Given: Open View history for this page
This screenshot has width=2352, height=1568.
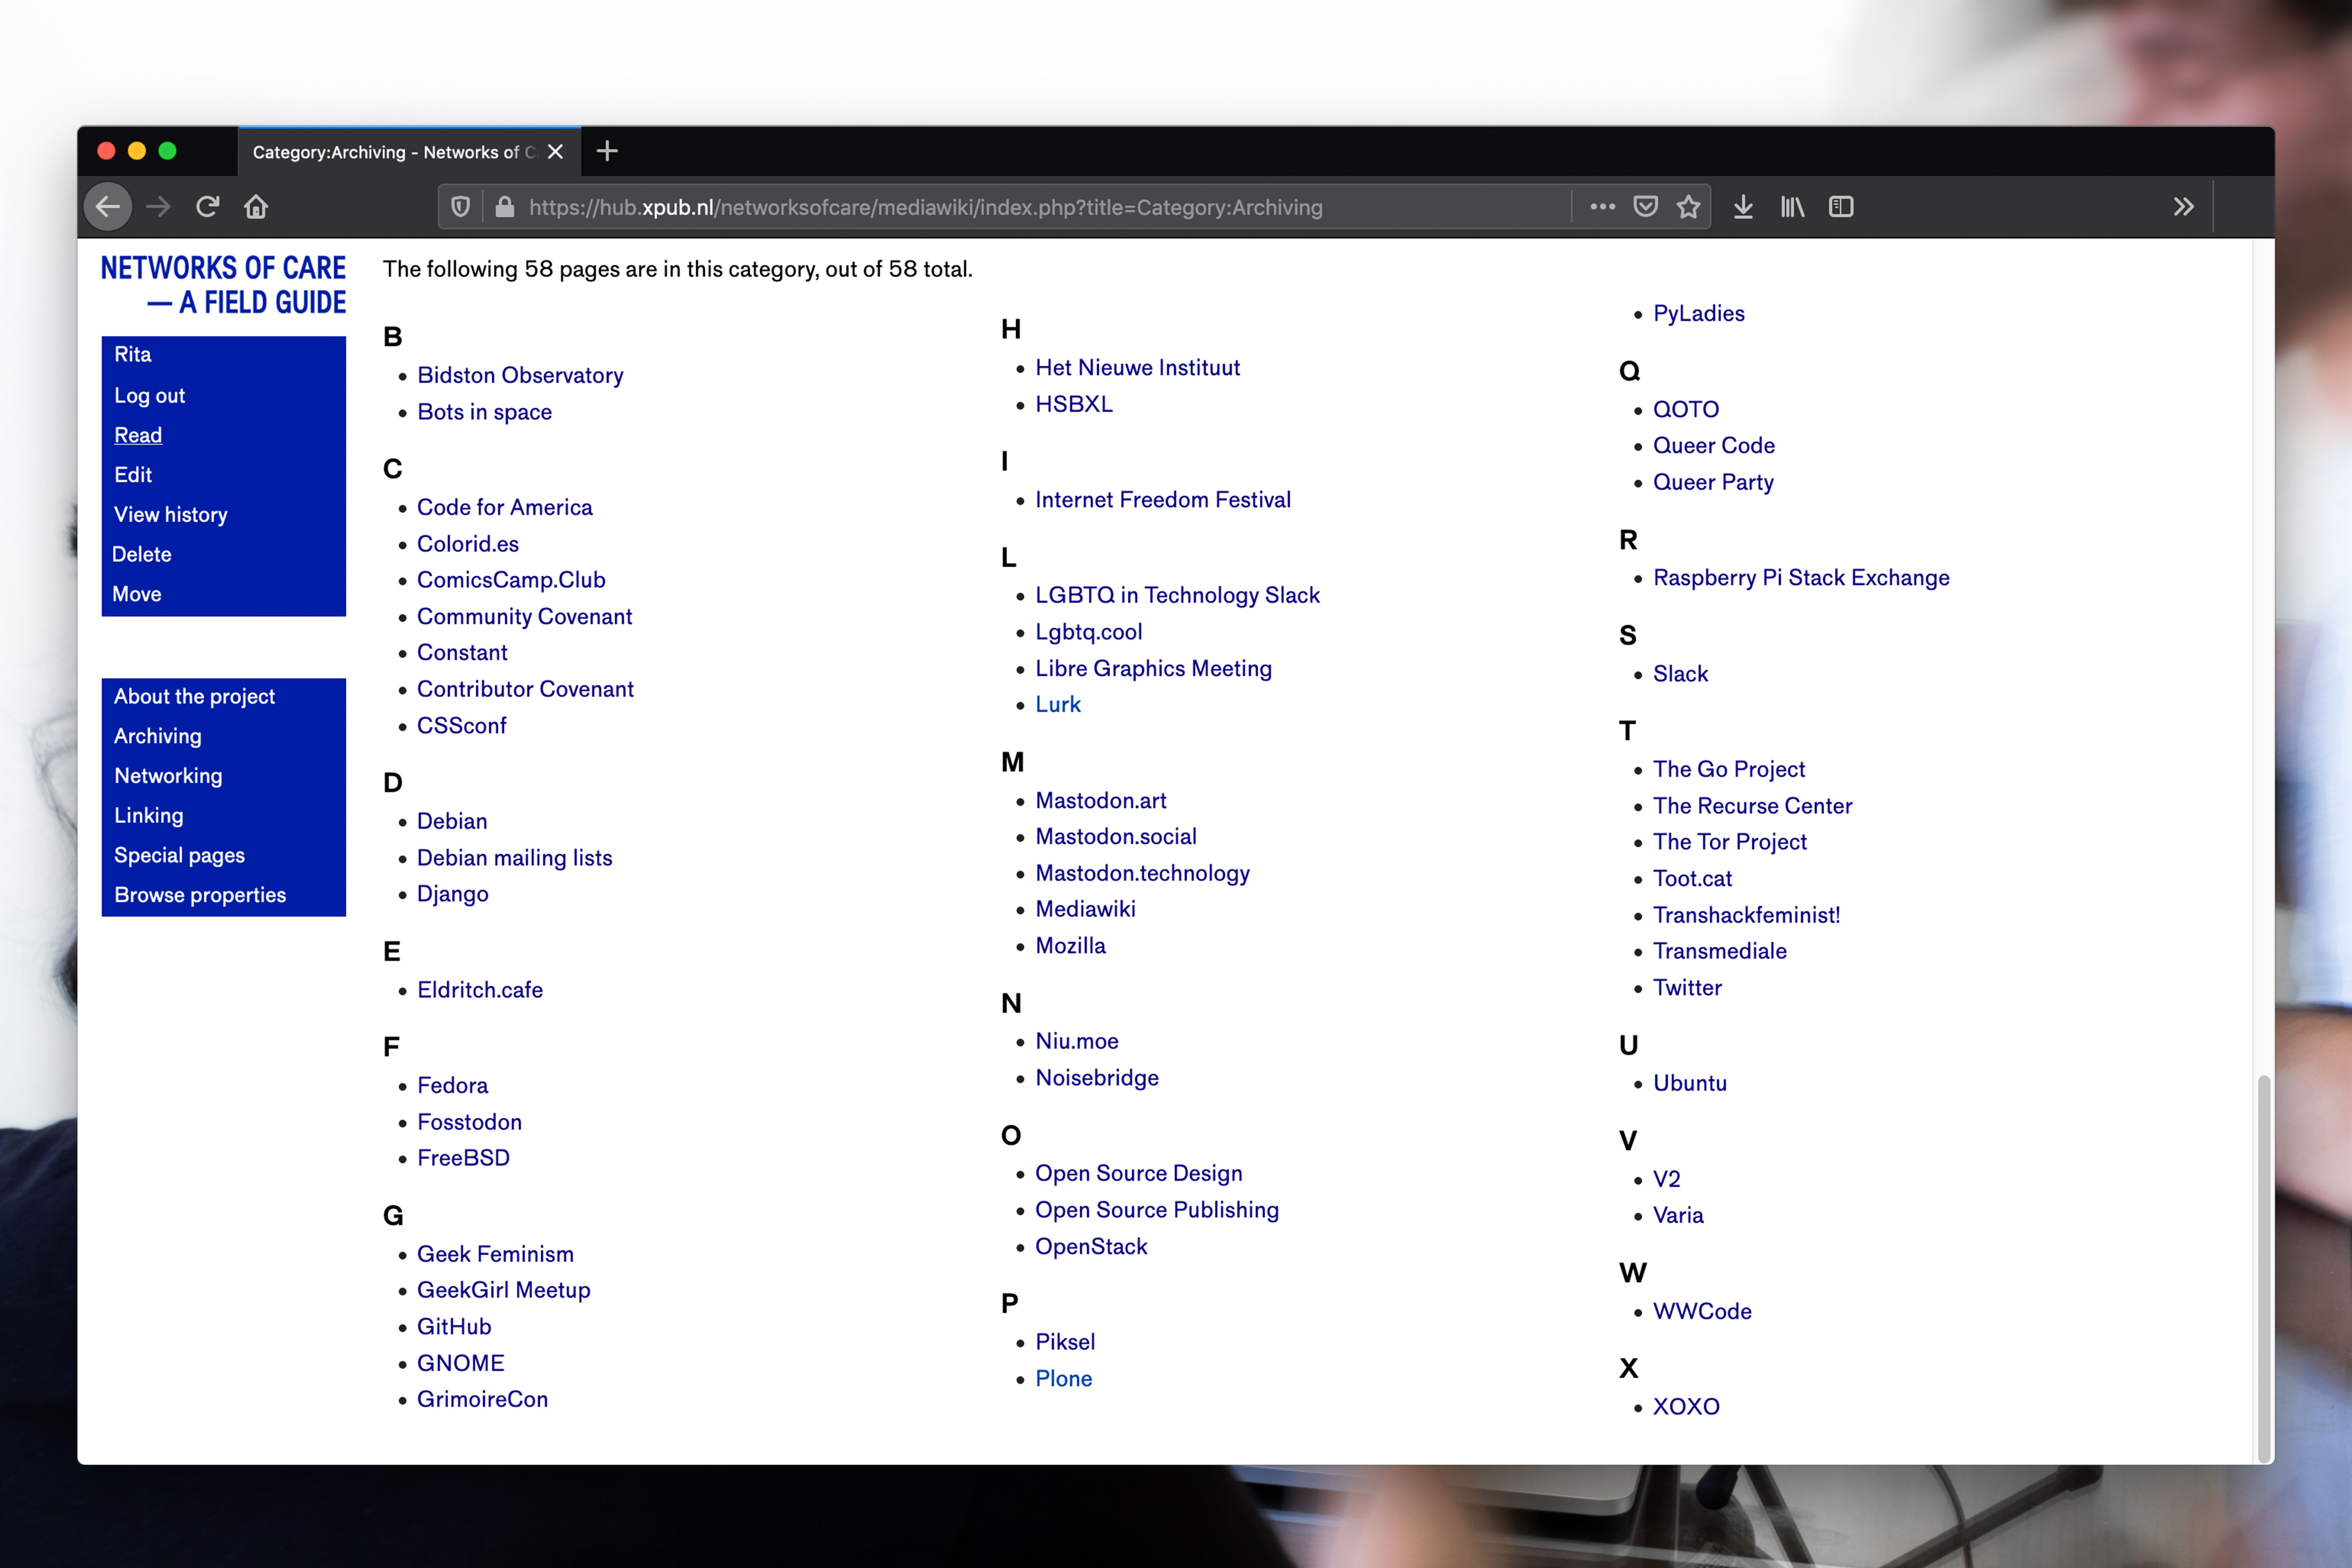Looking at the screenshot, I should pyautogui.click(x=171, y=515).
